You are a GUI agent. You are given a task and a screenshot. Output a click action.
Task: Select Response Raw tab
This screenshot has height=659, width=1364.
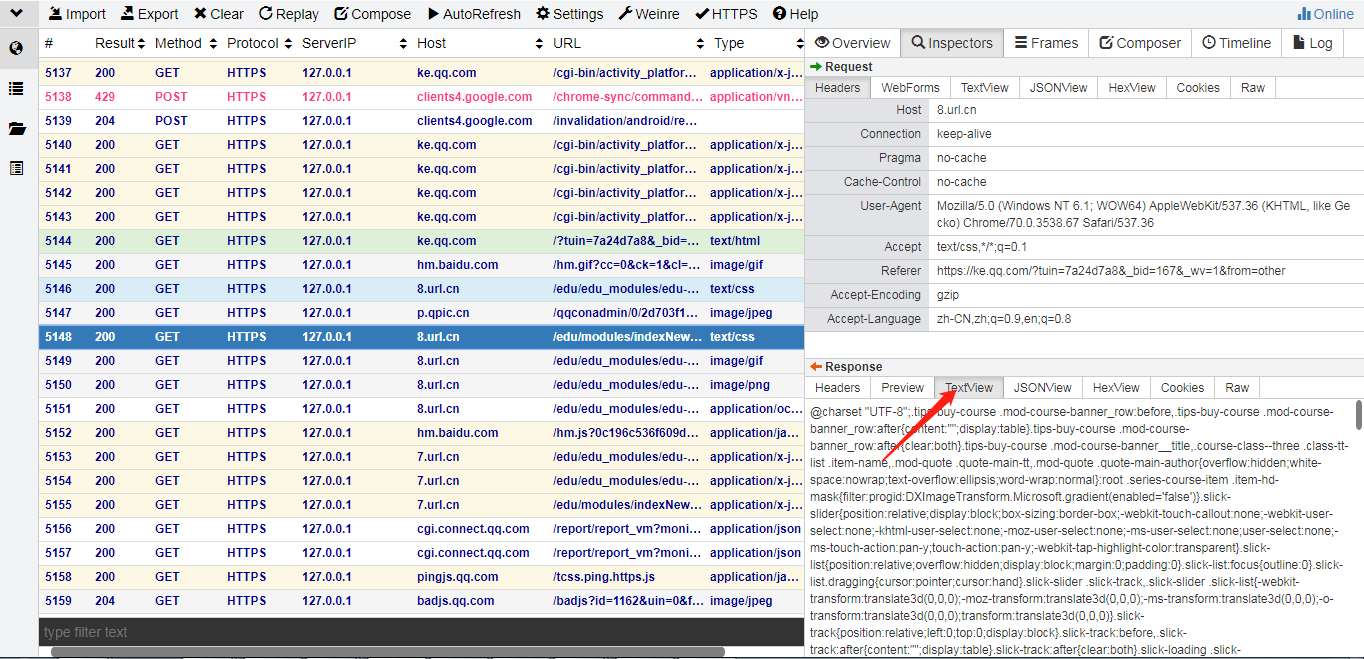pos(1237,388)
